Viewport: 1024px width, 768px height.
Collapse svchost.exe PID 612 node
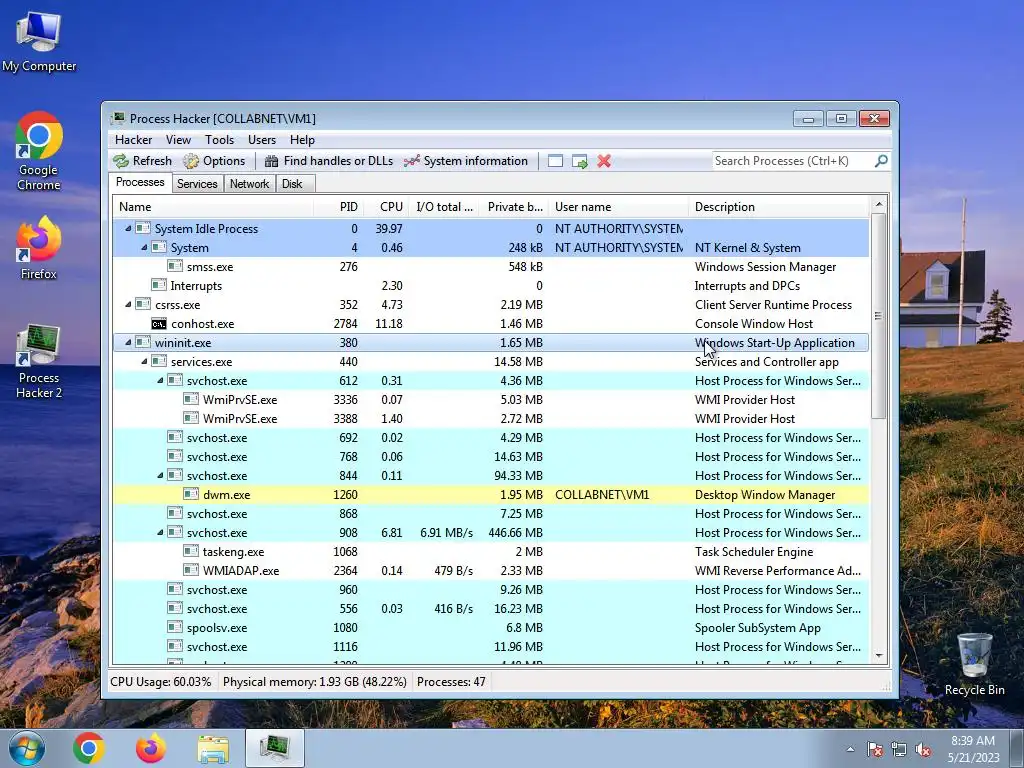[160, 380]
